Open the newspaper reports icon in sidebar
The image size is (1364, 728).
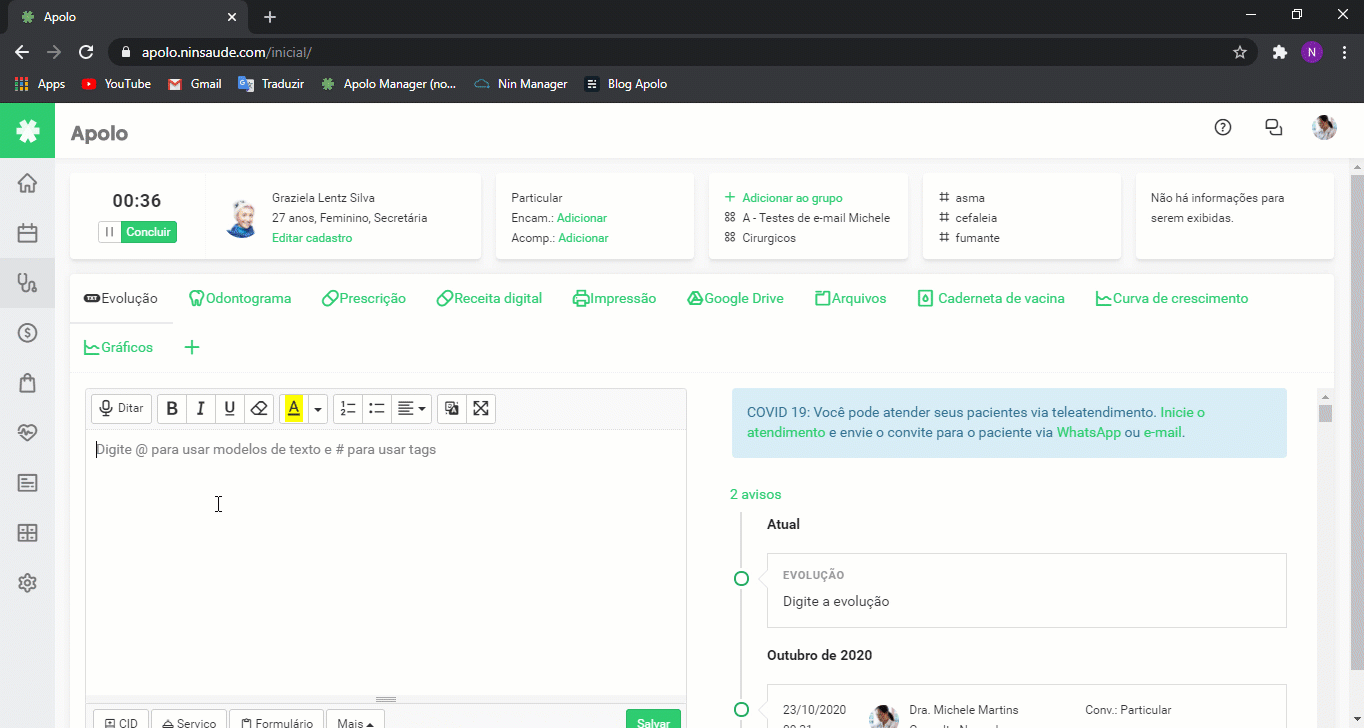coord(27,483)
